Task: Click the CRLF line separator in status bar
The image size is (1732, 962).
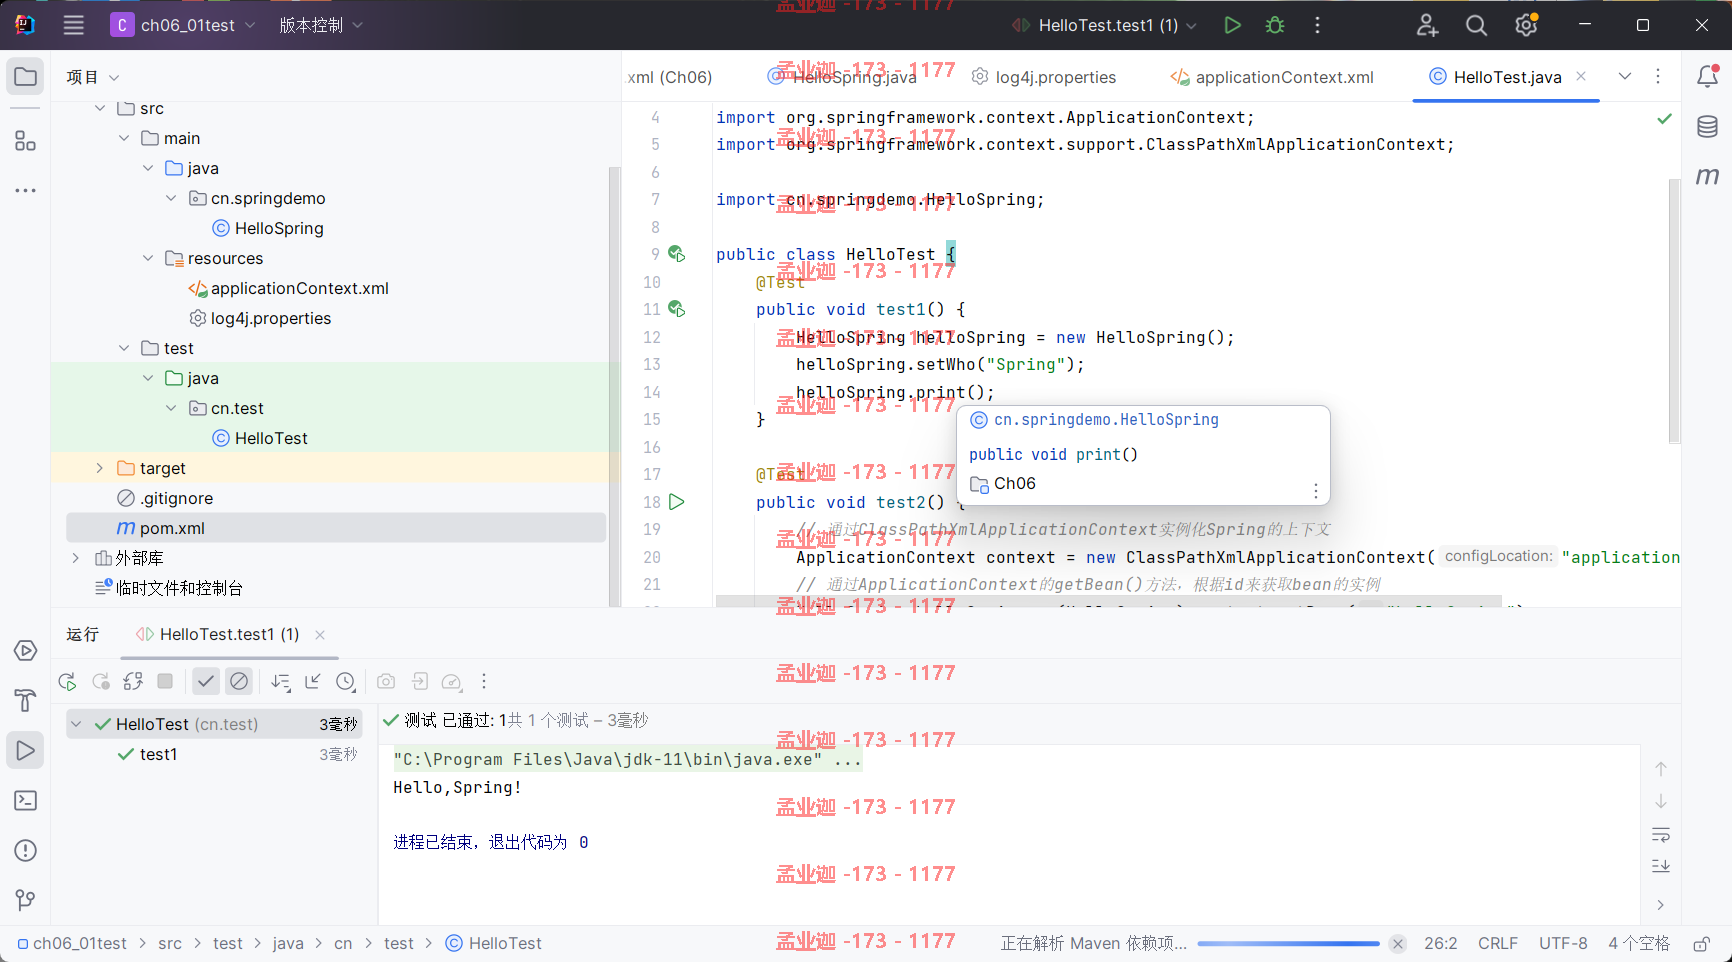Action: click(1498, 944)
